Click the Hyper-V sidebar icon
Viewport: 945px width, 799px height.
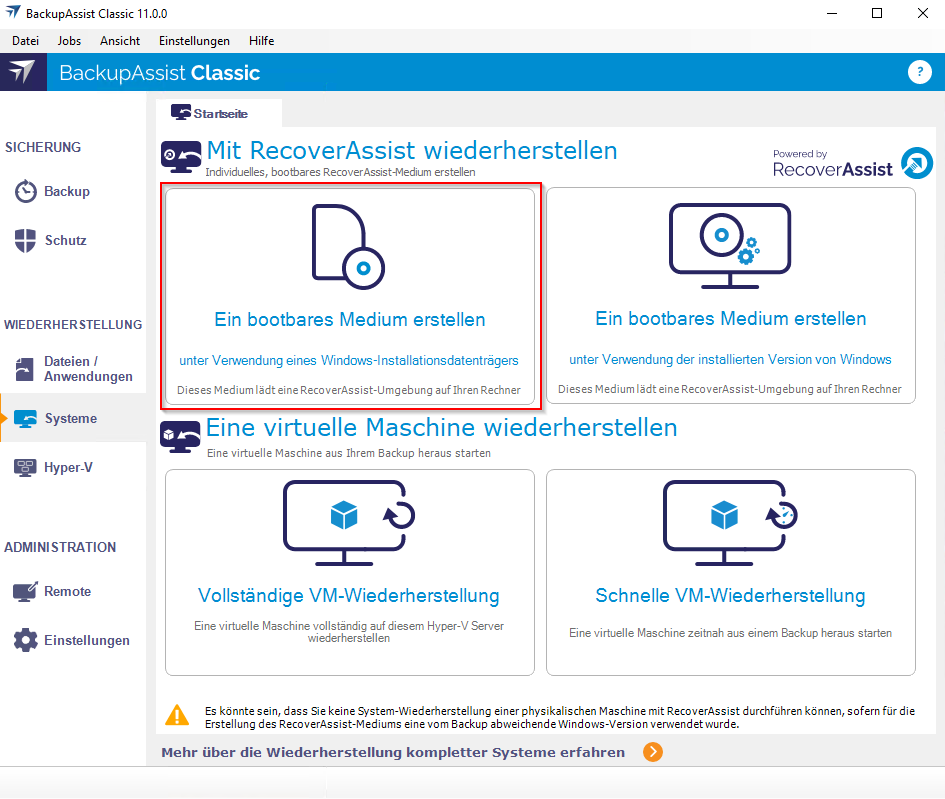pyautogui.click(x=26, y=468)
